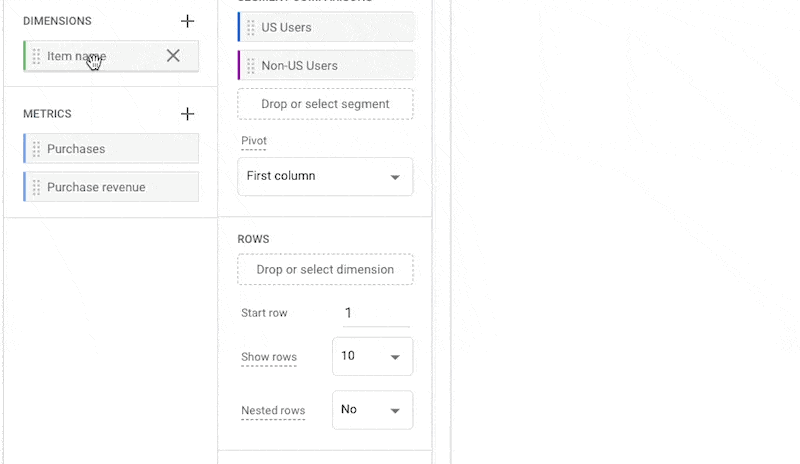Select the Purchases metric label

(76, 149)
